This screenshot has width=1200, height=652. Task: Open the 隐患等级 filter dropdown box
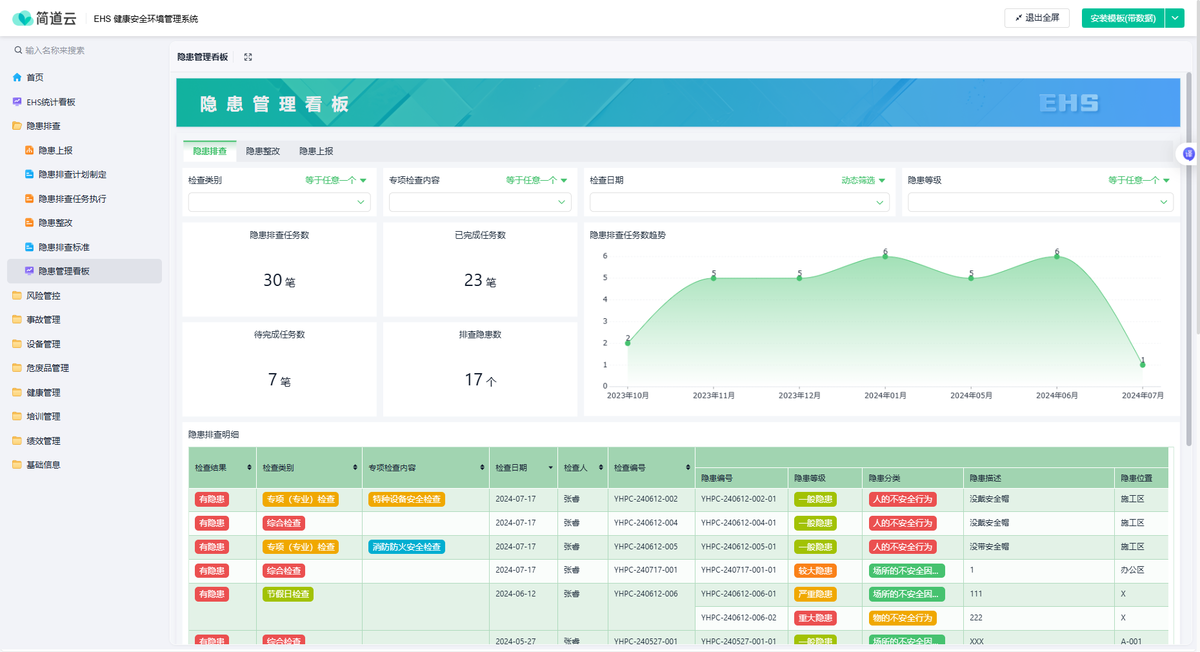[x=1037, y=202]
